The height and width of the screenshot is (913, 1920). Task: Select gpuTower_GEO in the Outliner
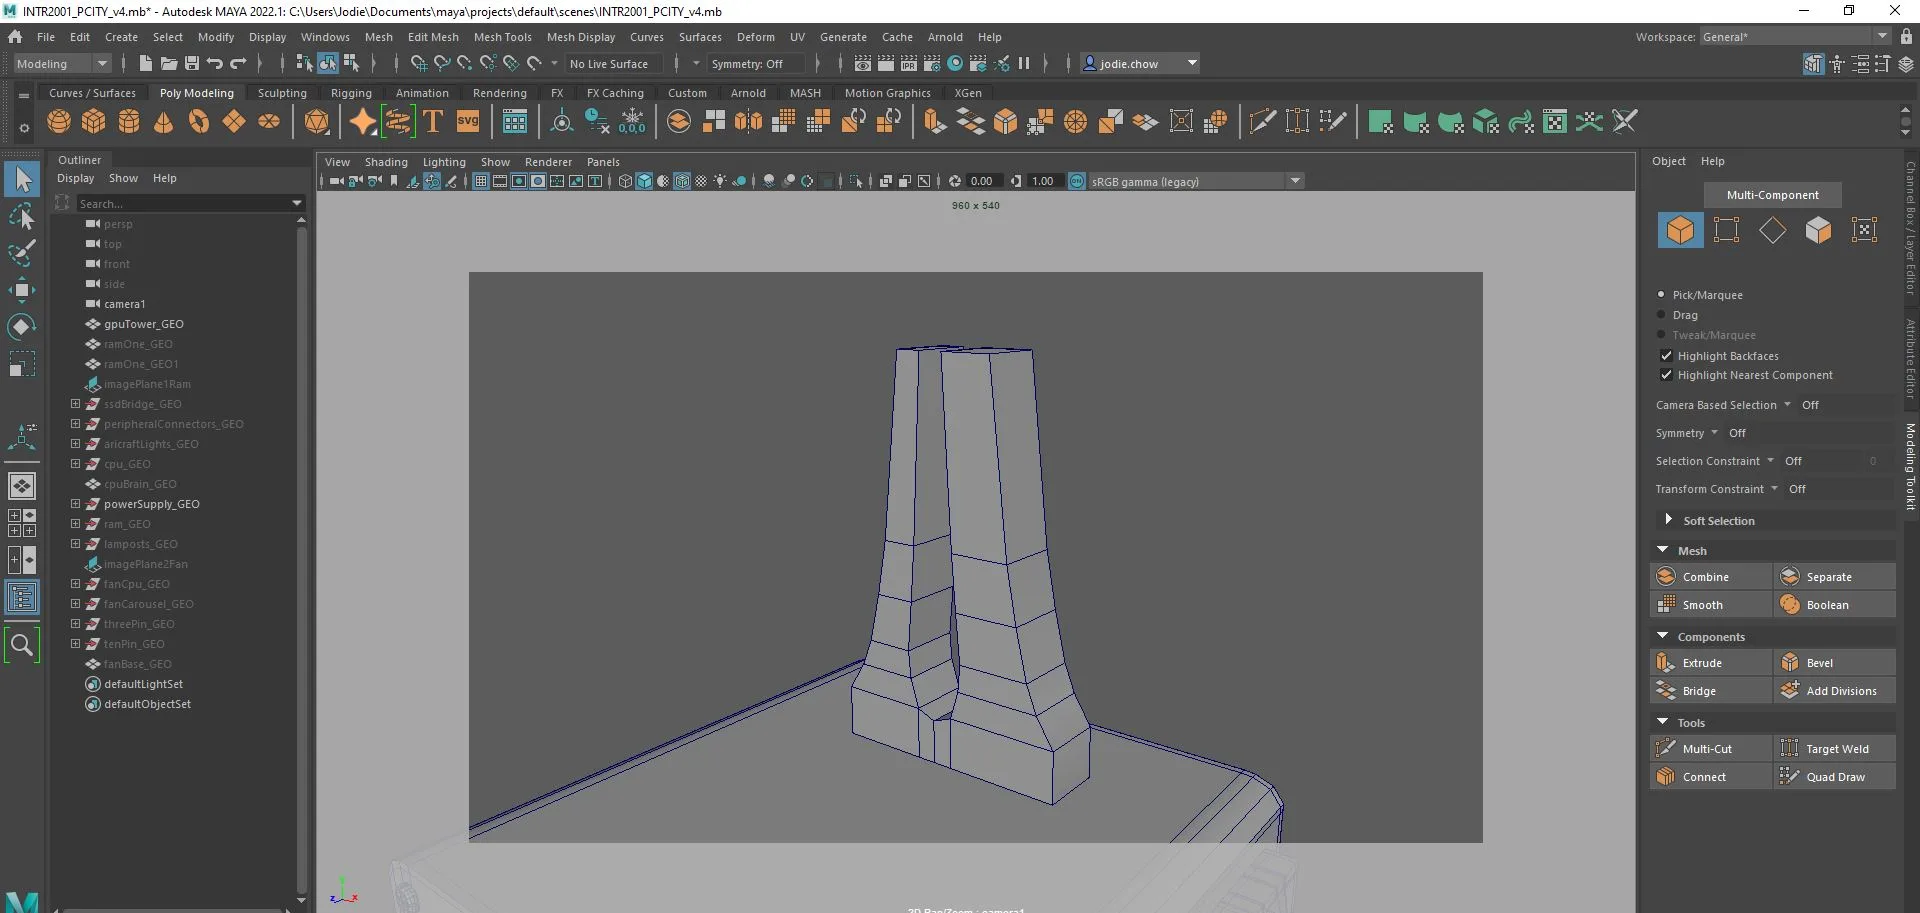point(144,324)
